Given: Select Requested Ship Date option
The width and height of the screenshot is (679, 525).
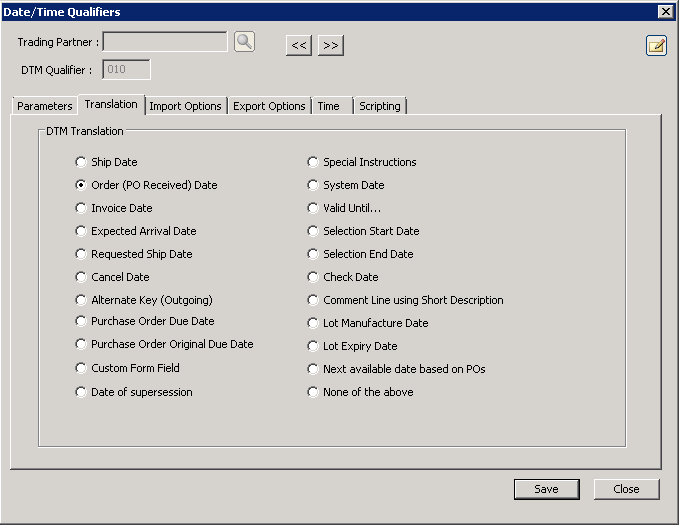Looking at the screenshot, I should 81,254.
